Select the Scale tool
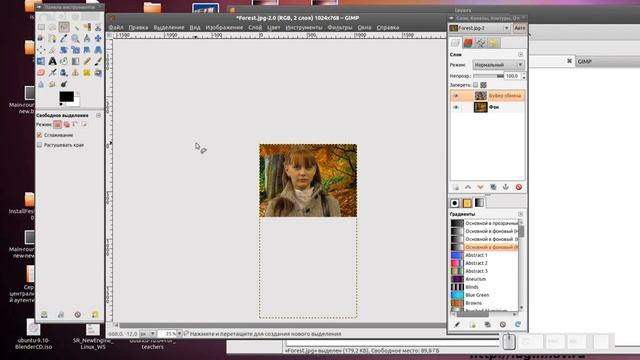 point(76,50)
